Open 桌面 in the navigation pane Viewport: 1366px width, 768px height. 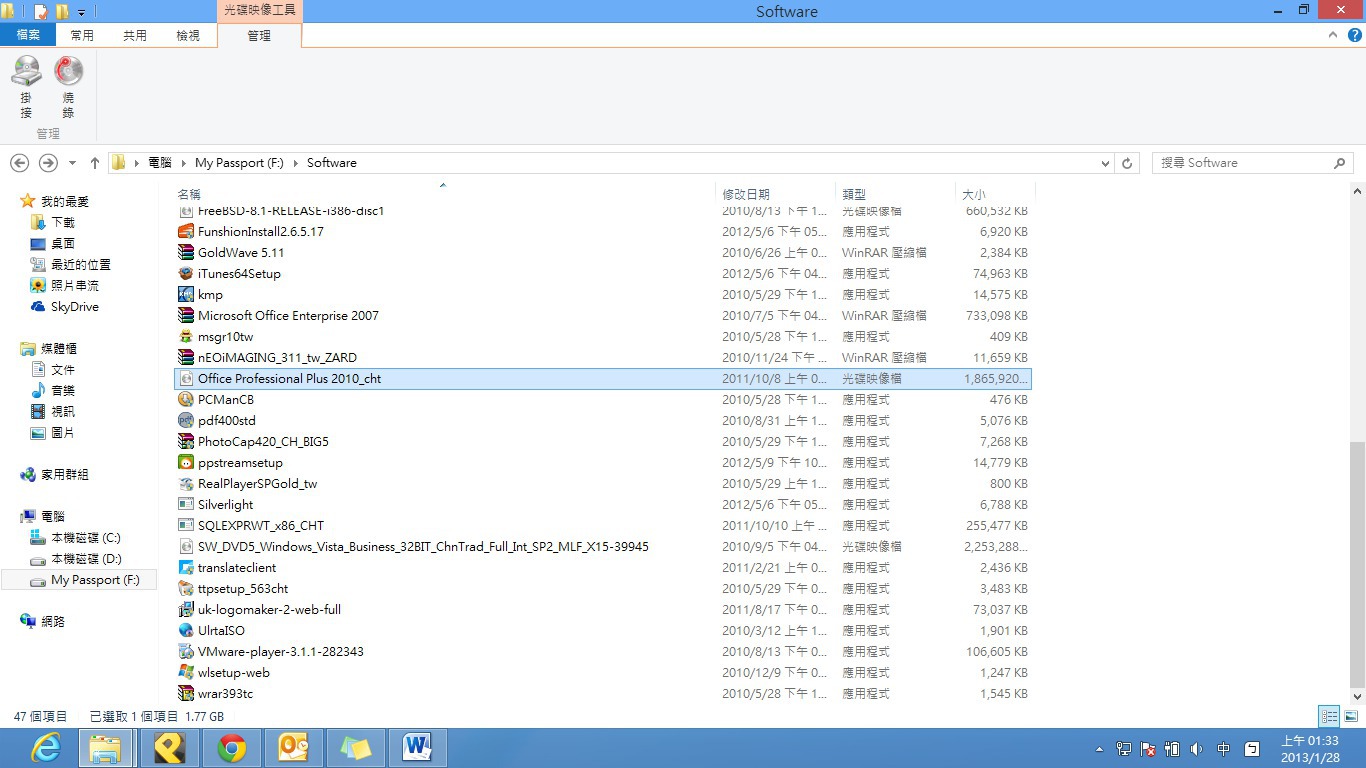click(x=63, y=244)
